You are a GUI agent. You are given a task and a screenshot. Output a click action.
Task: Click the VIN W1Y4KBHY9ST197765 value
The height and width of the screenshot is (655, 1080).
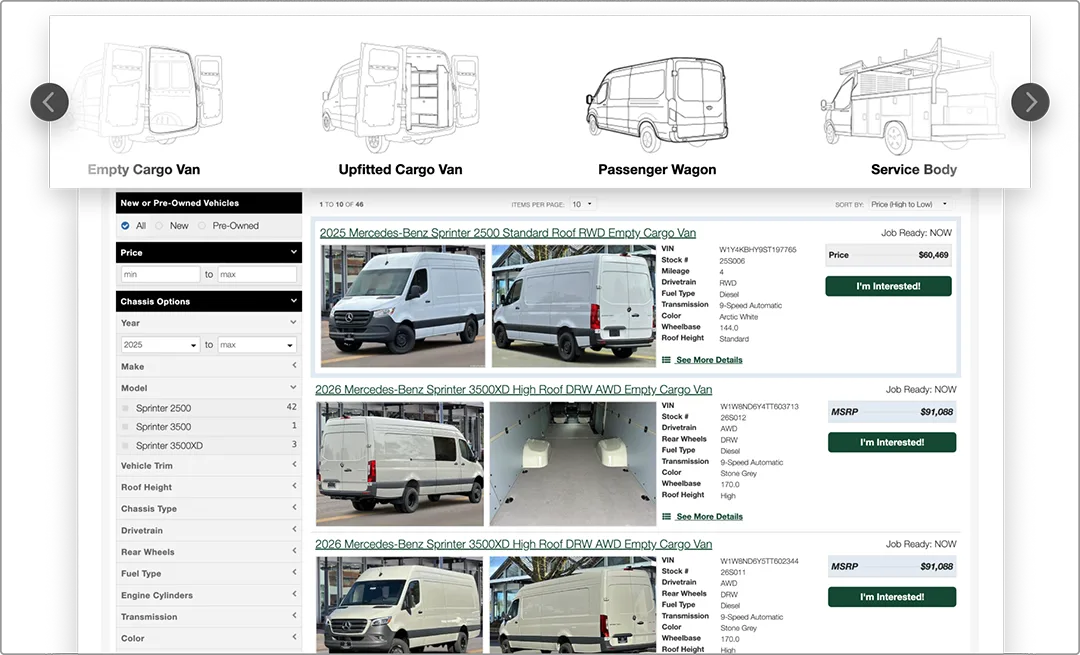(x=758, y=249)
